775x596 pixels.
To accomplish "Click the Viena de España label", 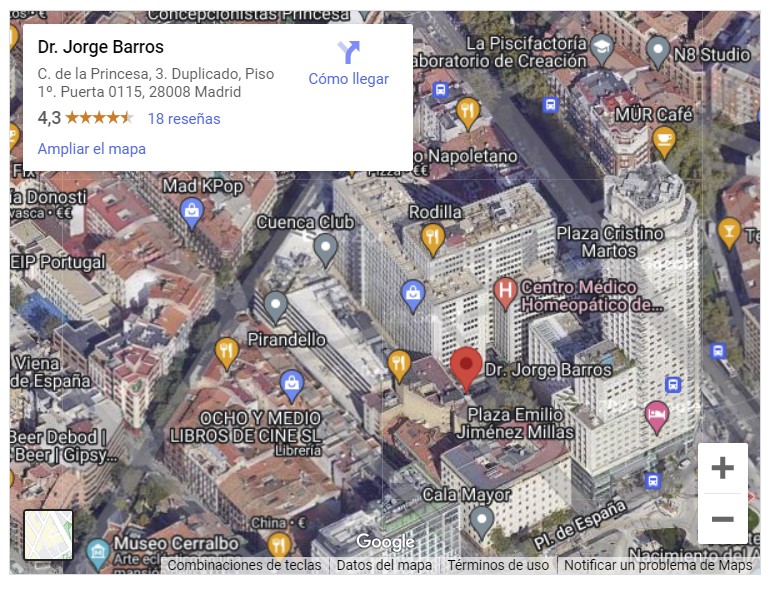I will tap(50, 372).
